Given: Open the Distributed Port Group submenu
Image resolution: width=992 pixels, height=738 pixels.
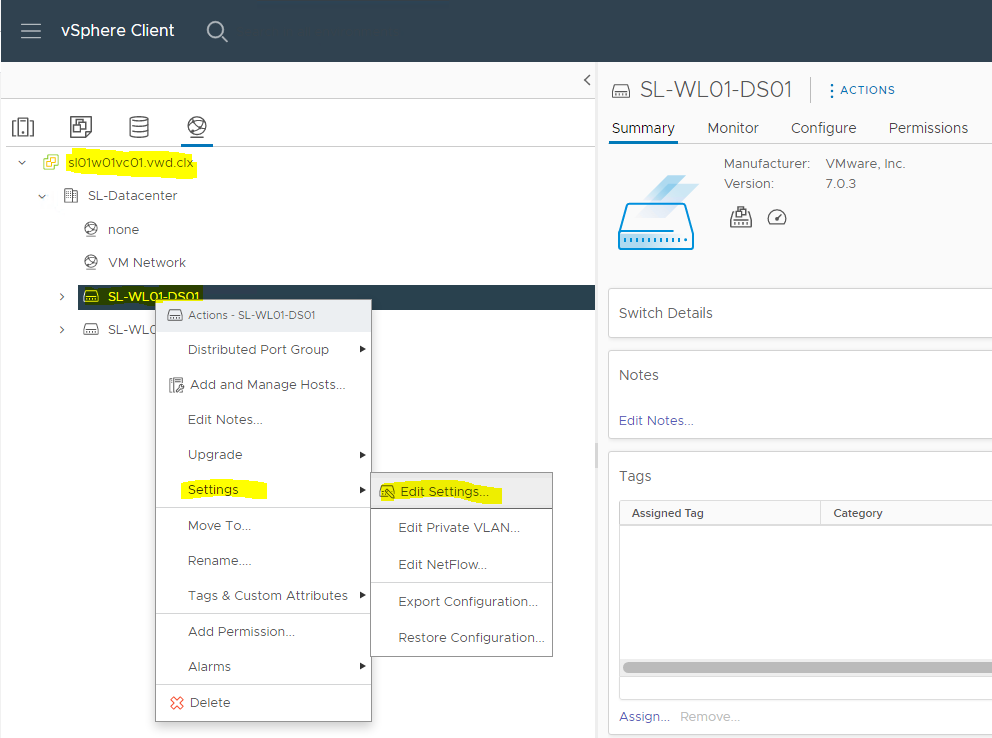Looking at the screenshot, I should 263,349.
